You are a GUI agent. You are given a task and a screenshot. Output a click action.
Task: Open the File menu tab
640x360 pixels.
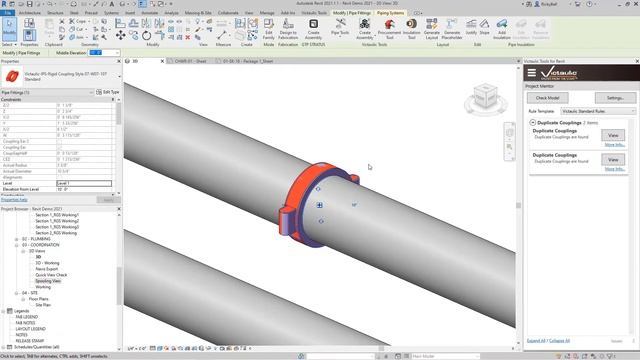[x=8, y=13]
